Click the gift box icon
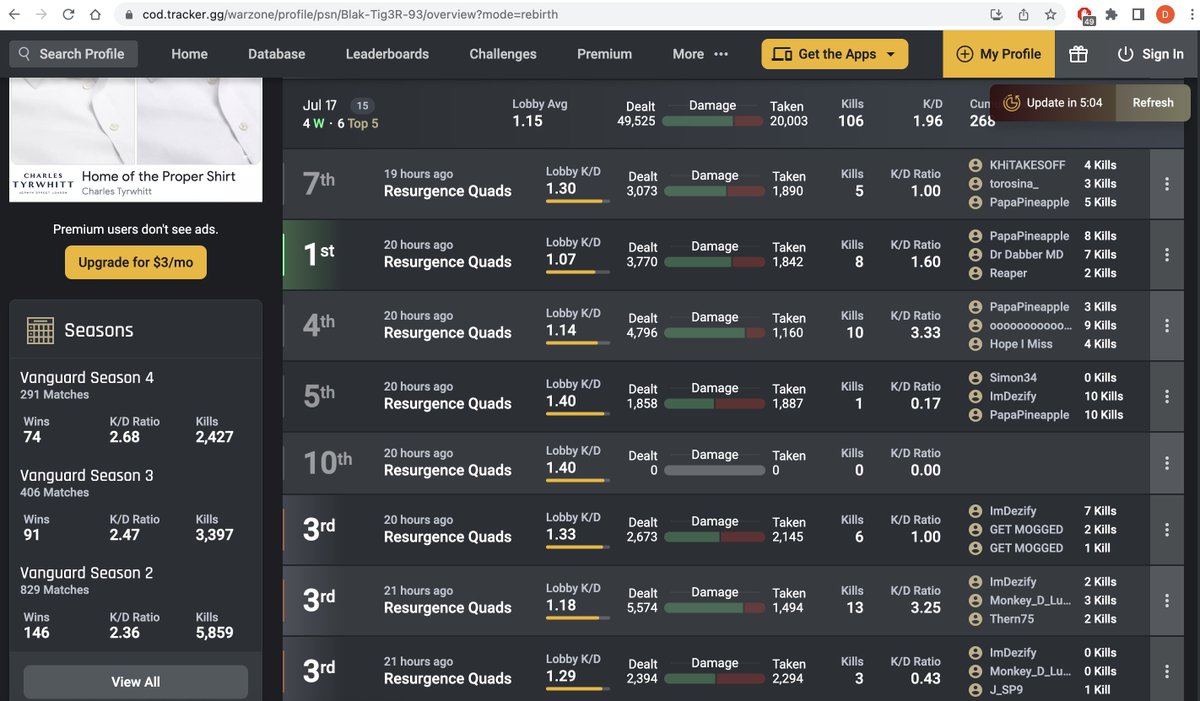 [x=1078, y=54]
